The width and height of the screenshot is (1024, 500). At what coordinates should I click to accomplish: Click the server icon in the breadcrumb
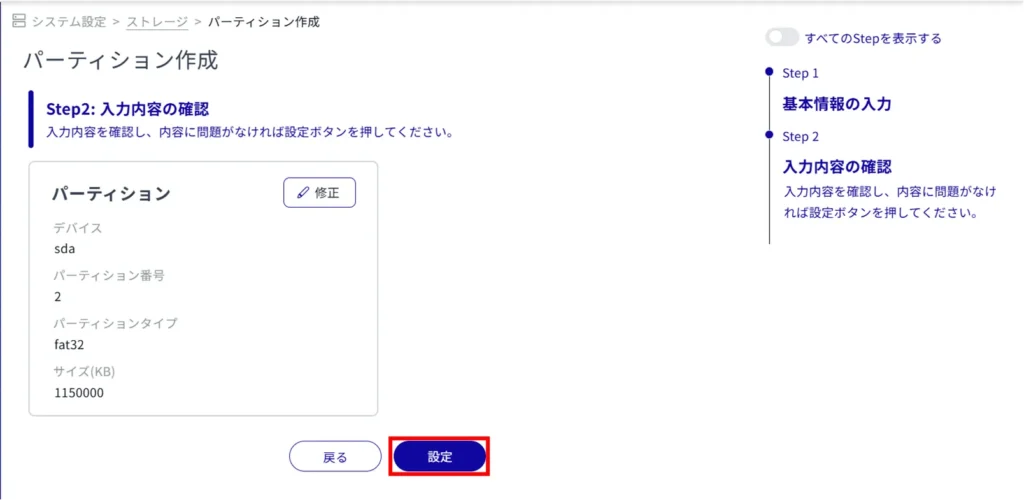pos(18,21)
